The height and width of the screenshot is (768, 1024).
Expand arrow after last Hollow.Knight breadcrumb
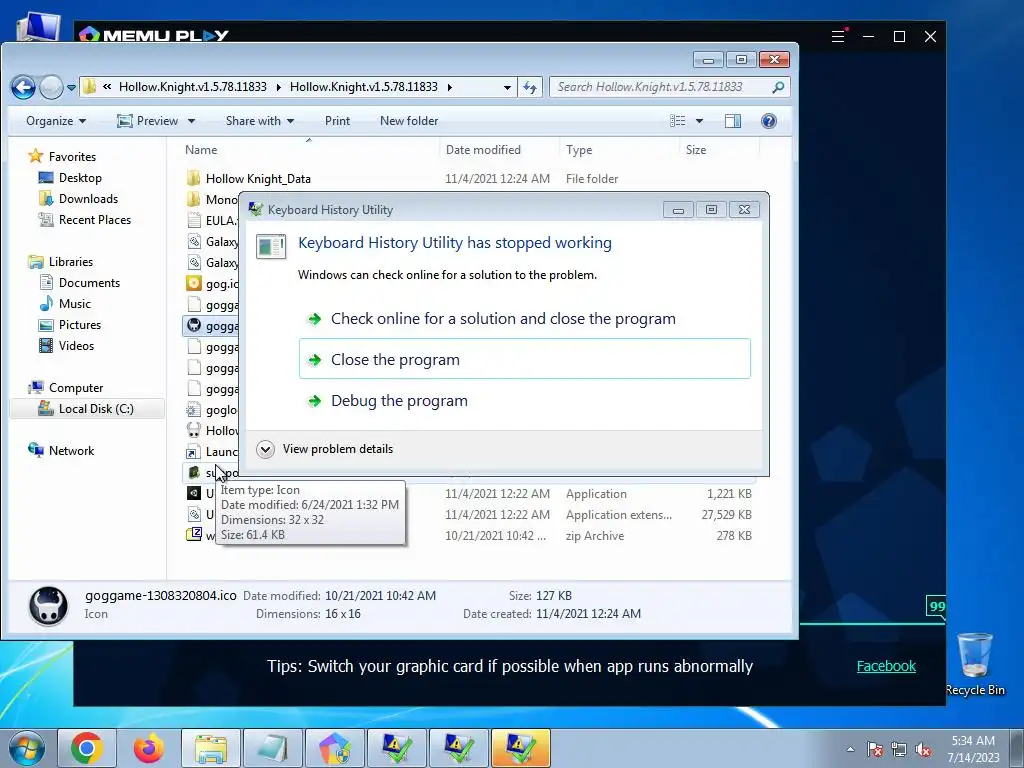(449, 87)
